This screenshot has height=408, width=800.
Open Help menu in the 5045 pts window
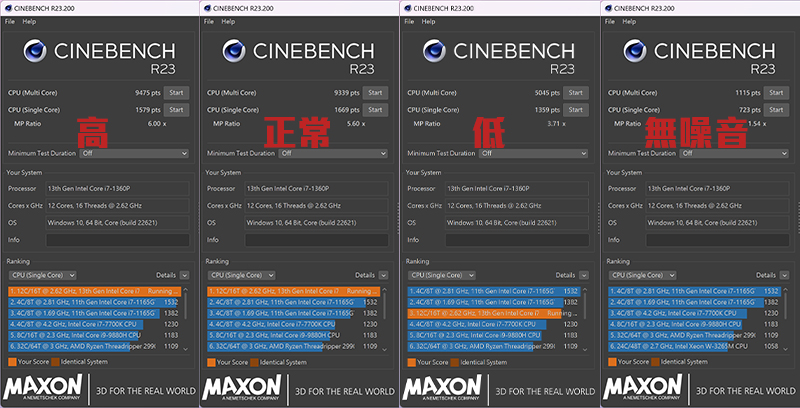click(429, 21)
